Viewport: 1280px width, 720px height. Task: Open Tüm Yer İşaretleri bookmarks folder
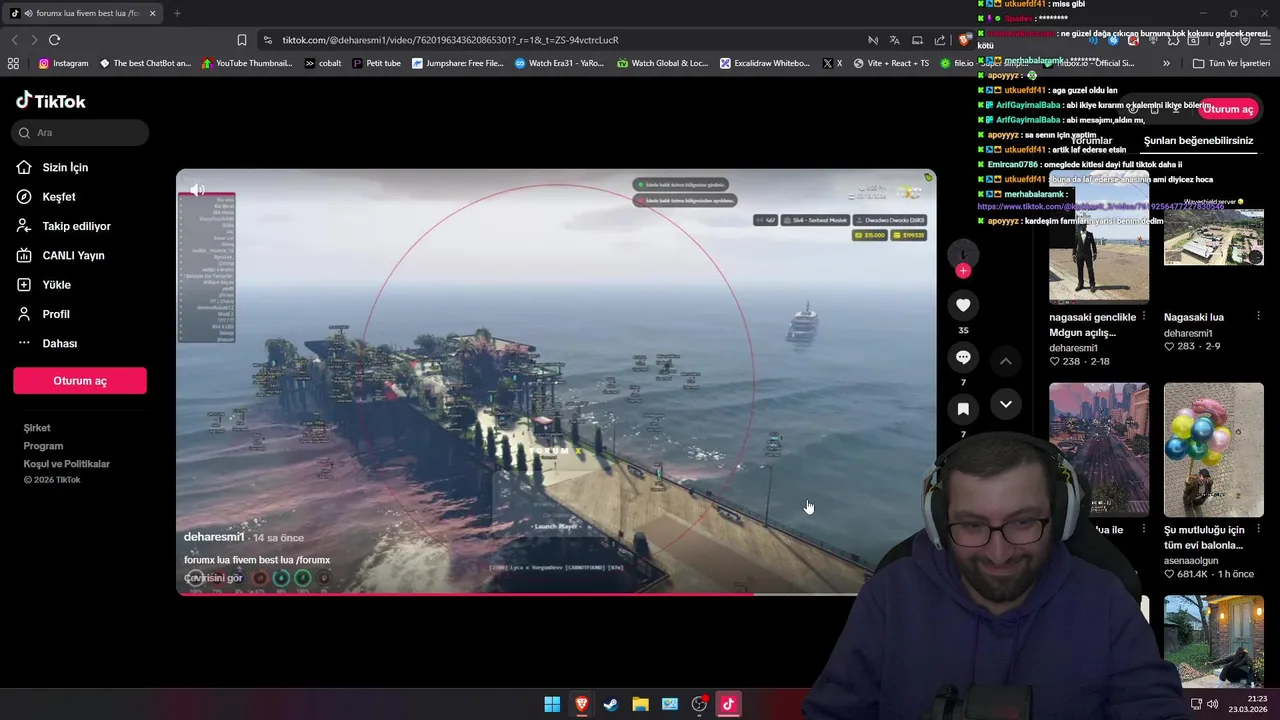point(1229,63)
